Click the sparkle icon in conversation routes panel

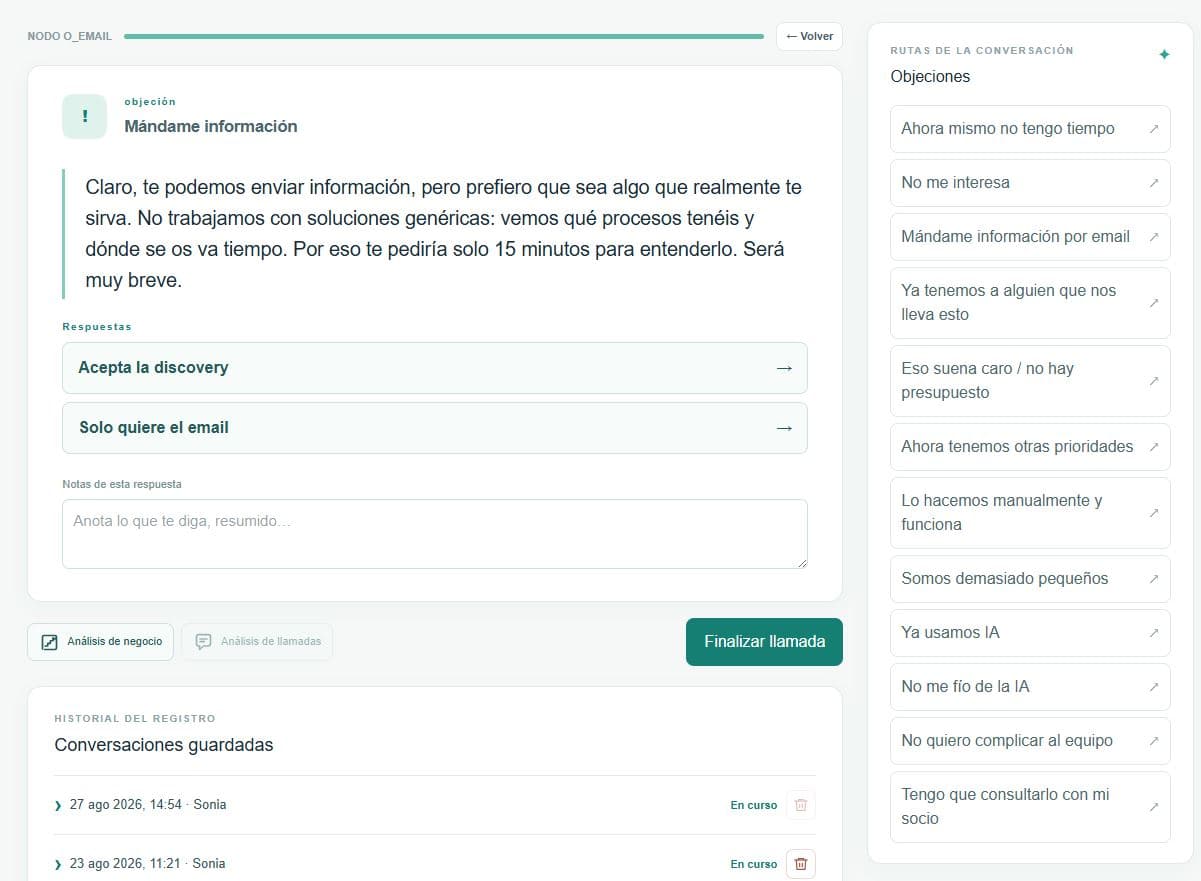(1164, 55)
